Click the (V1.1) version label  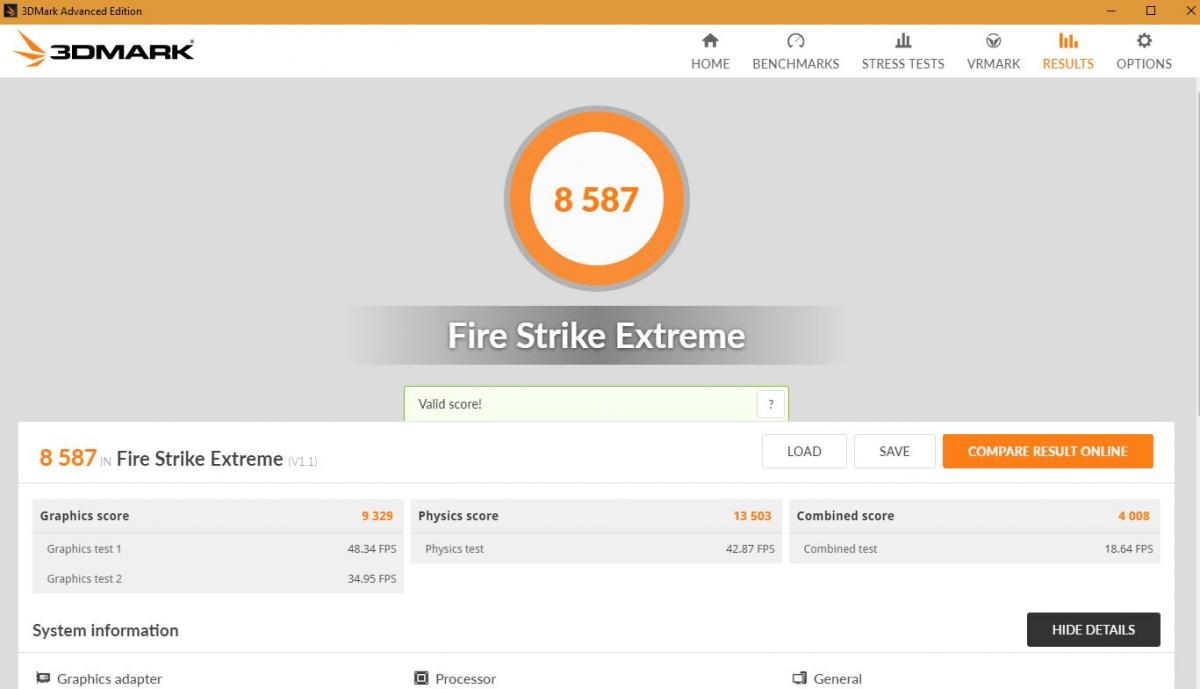(x=303, y=461)
